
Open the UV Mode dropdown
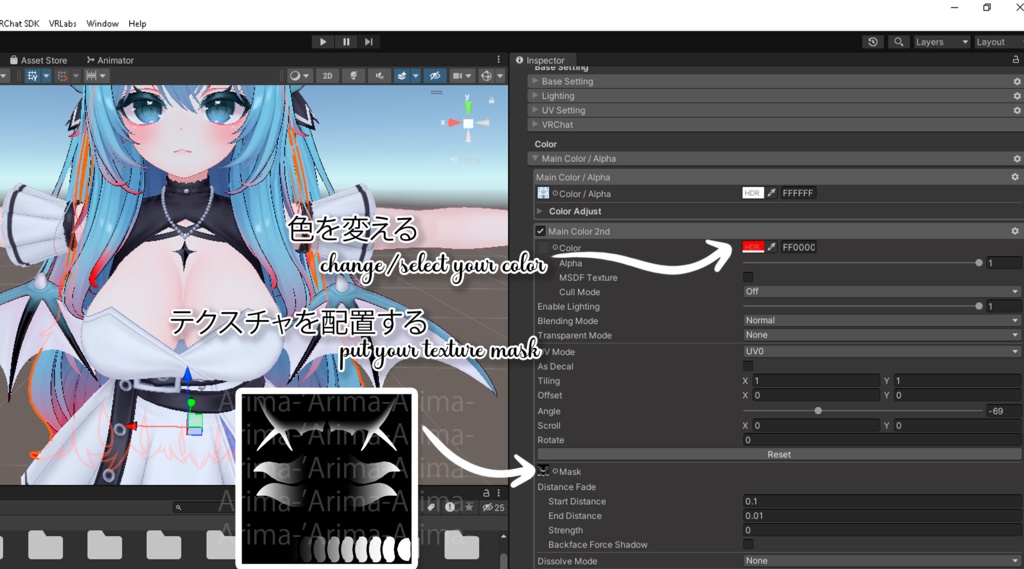coord(882,351)
